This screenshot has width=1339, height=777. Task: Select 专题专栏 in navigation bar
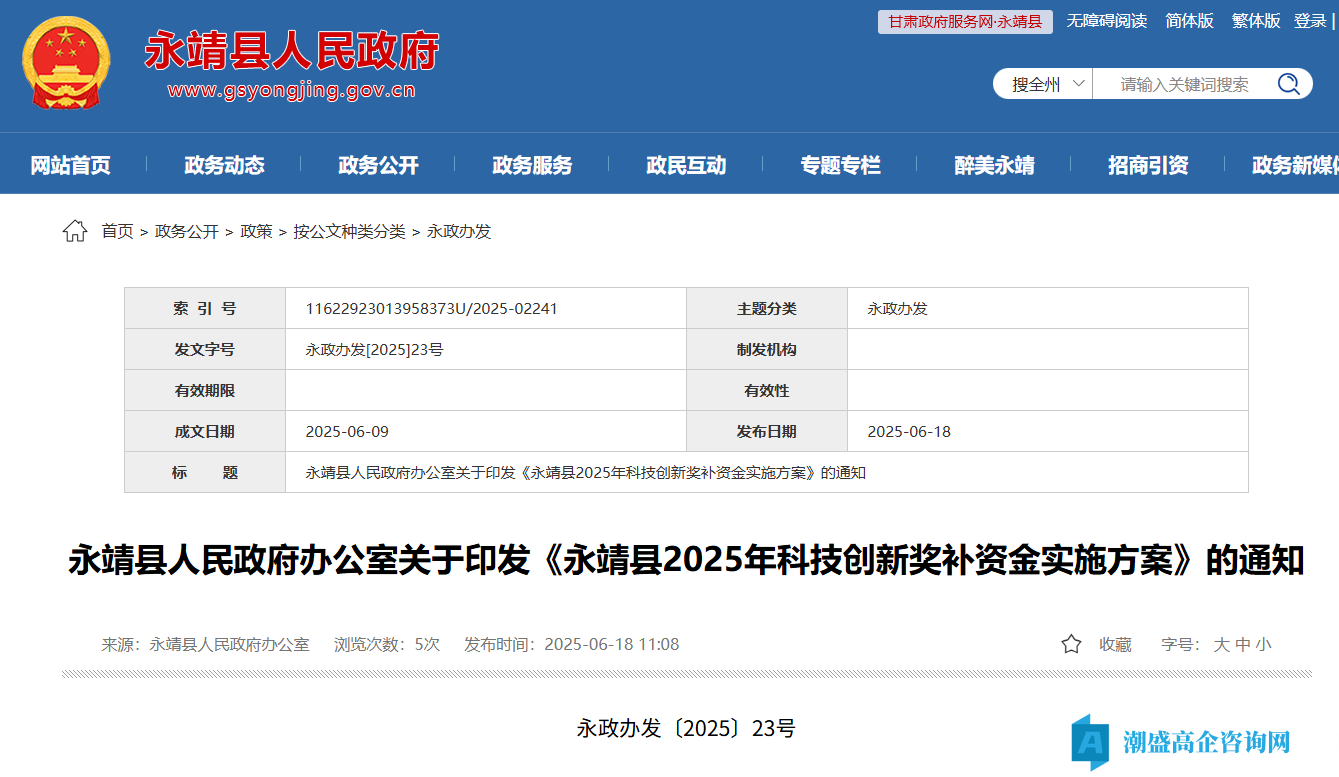(840, 165)
